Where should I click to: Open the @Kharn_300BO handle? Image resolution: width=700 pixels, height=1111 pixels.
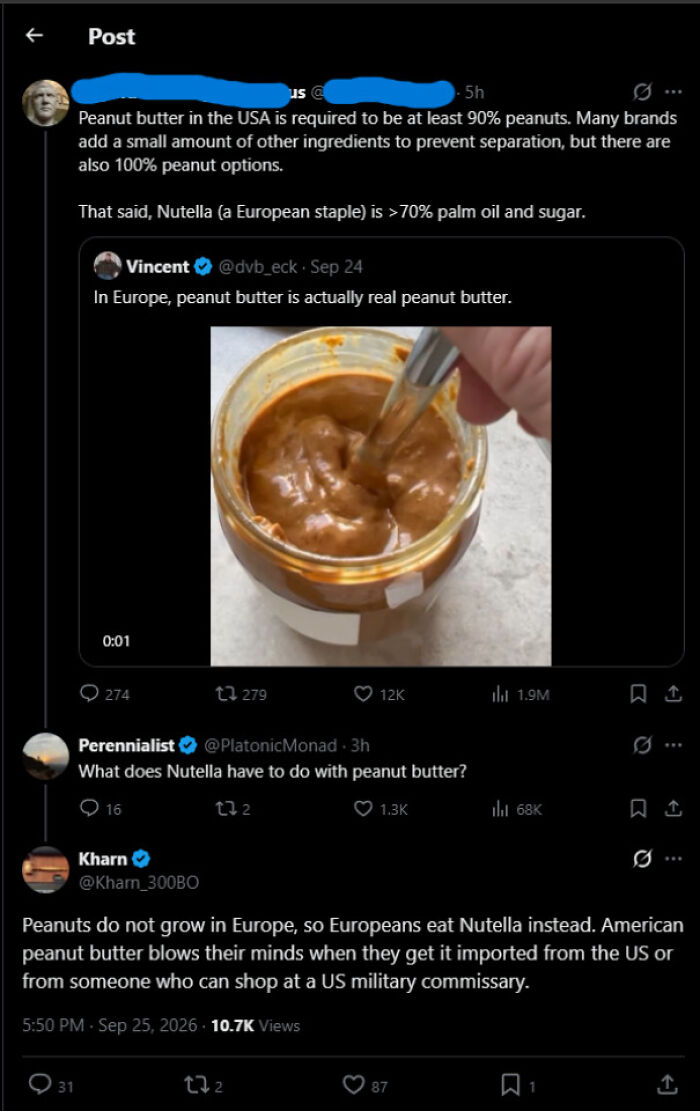138,882
